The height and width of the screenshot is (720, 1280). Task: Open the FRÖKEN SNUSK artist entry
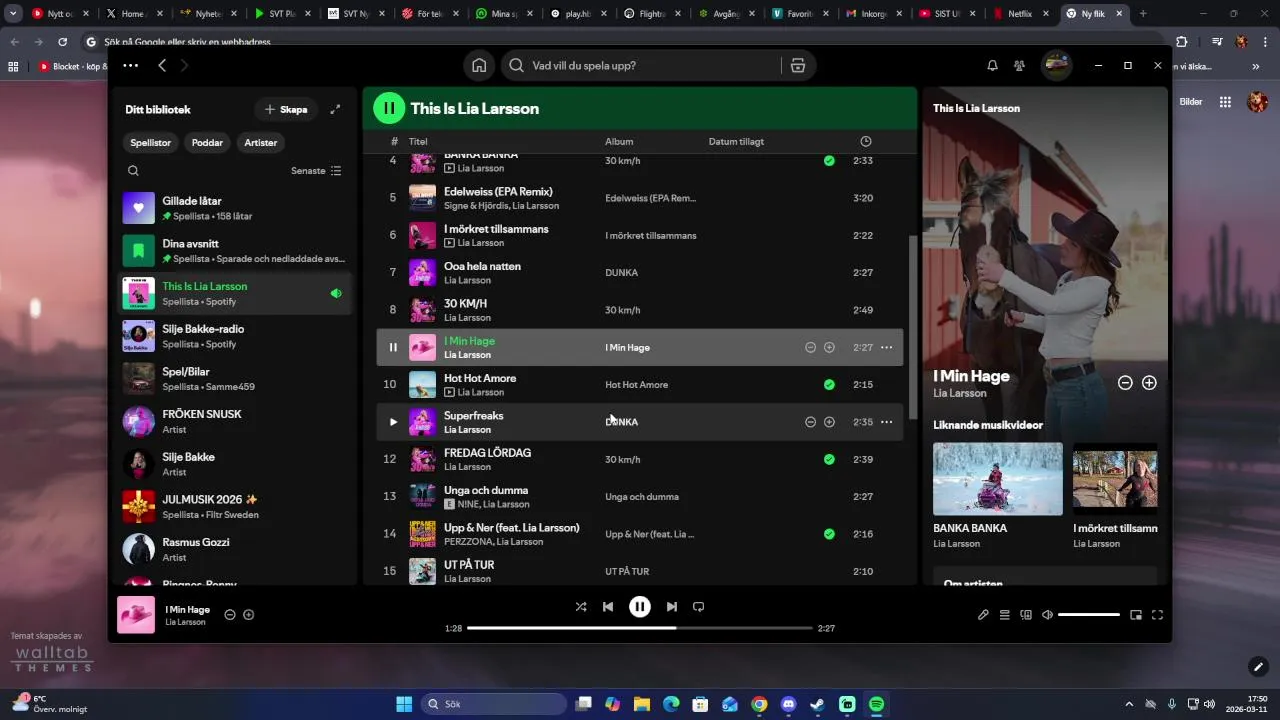tap(234, 421)
